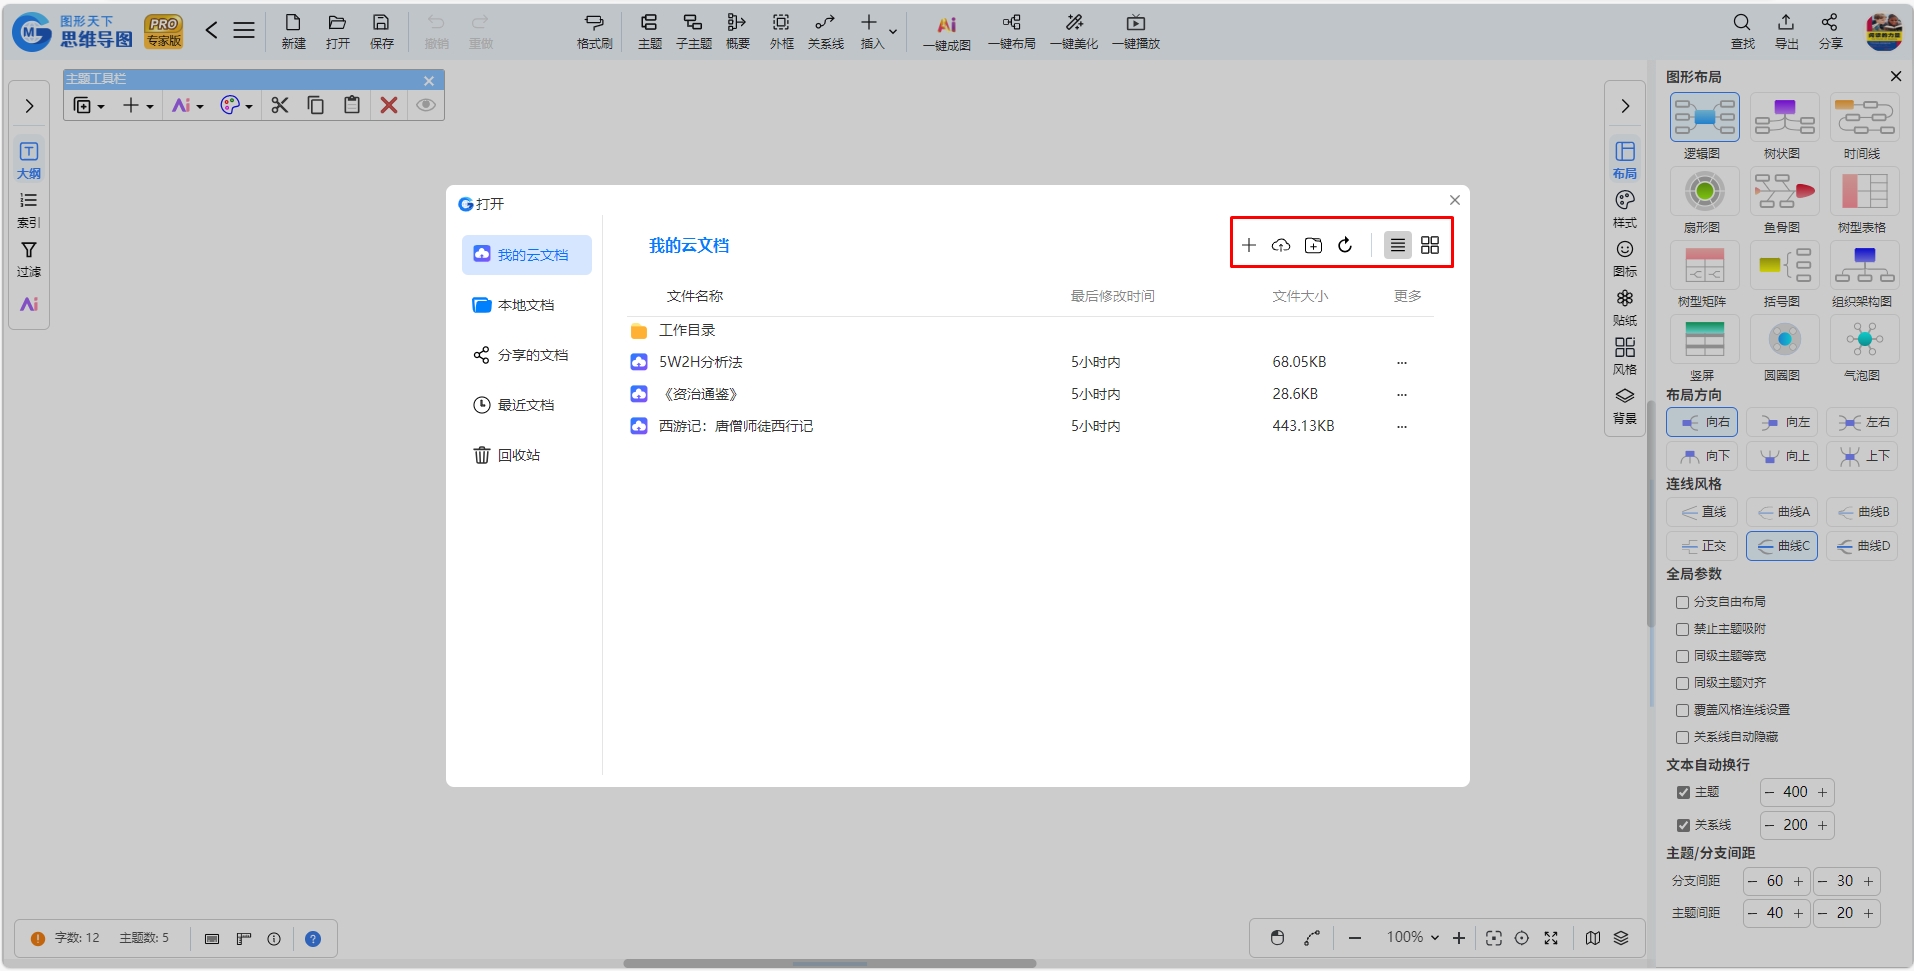1914x971 pixels.
Task: Select the 曲线A connector style button
Action: coord(1784,512)
